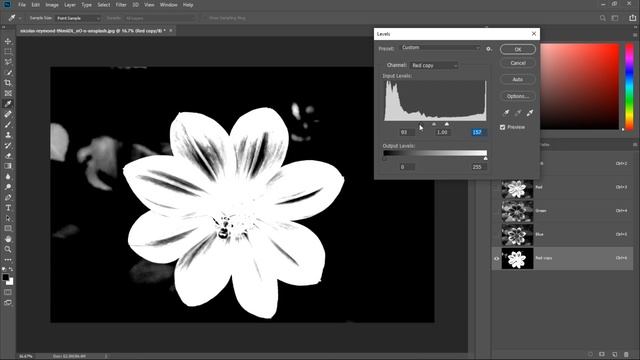
Task: Select the Brush tool
Action: pos(8,124)
